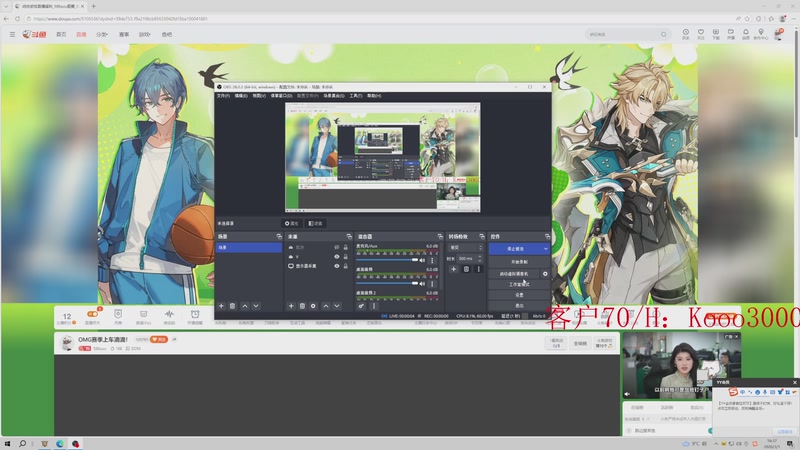
Task: Open source filters button below preview
Action: (x=315, y=223)
